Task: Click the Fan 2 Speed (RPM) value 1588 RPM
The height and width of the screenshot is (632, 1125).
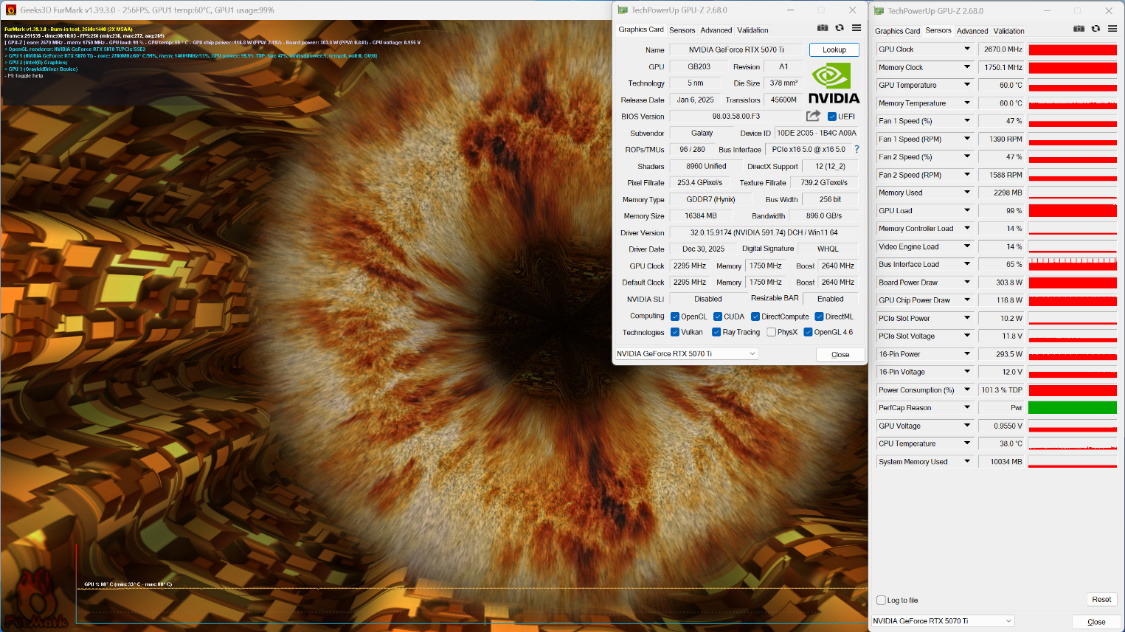Action: [x=1001, y=175]
